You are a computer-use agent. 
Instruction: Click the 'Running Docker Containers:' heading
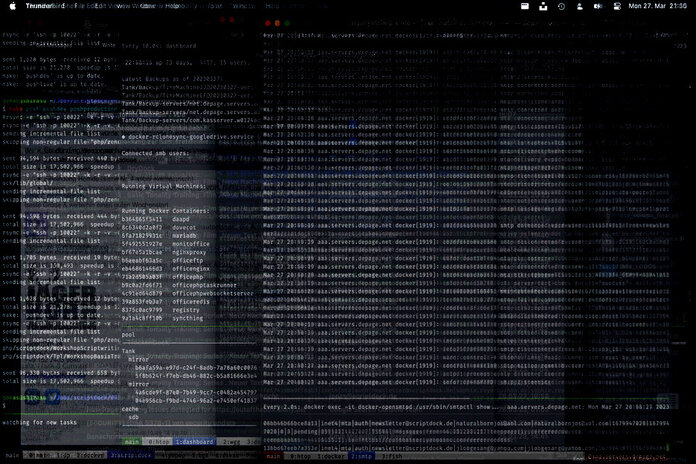click(165, 210)
